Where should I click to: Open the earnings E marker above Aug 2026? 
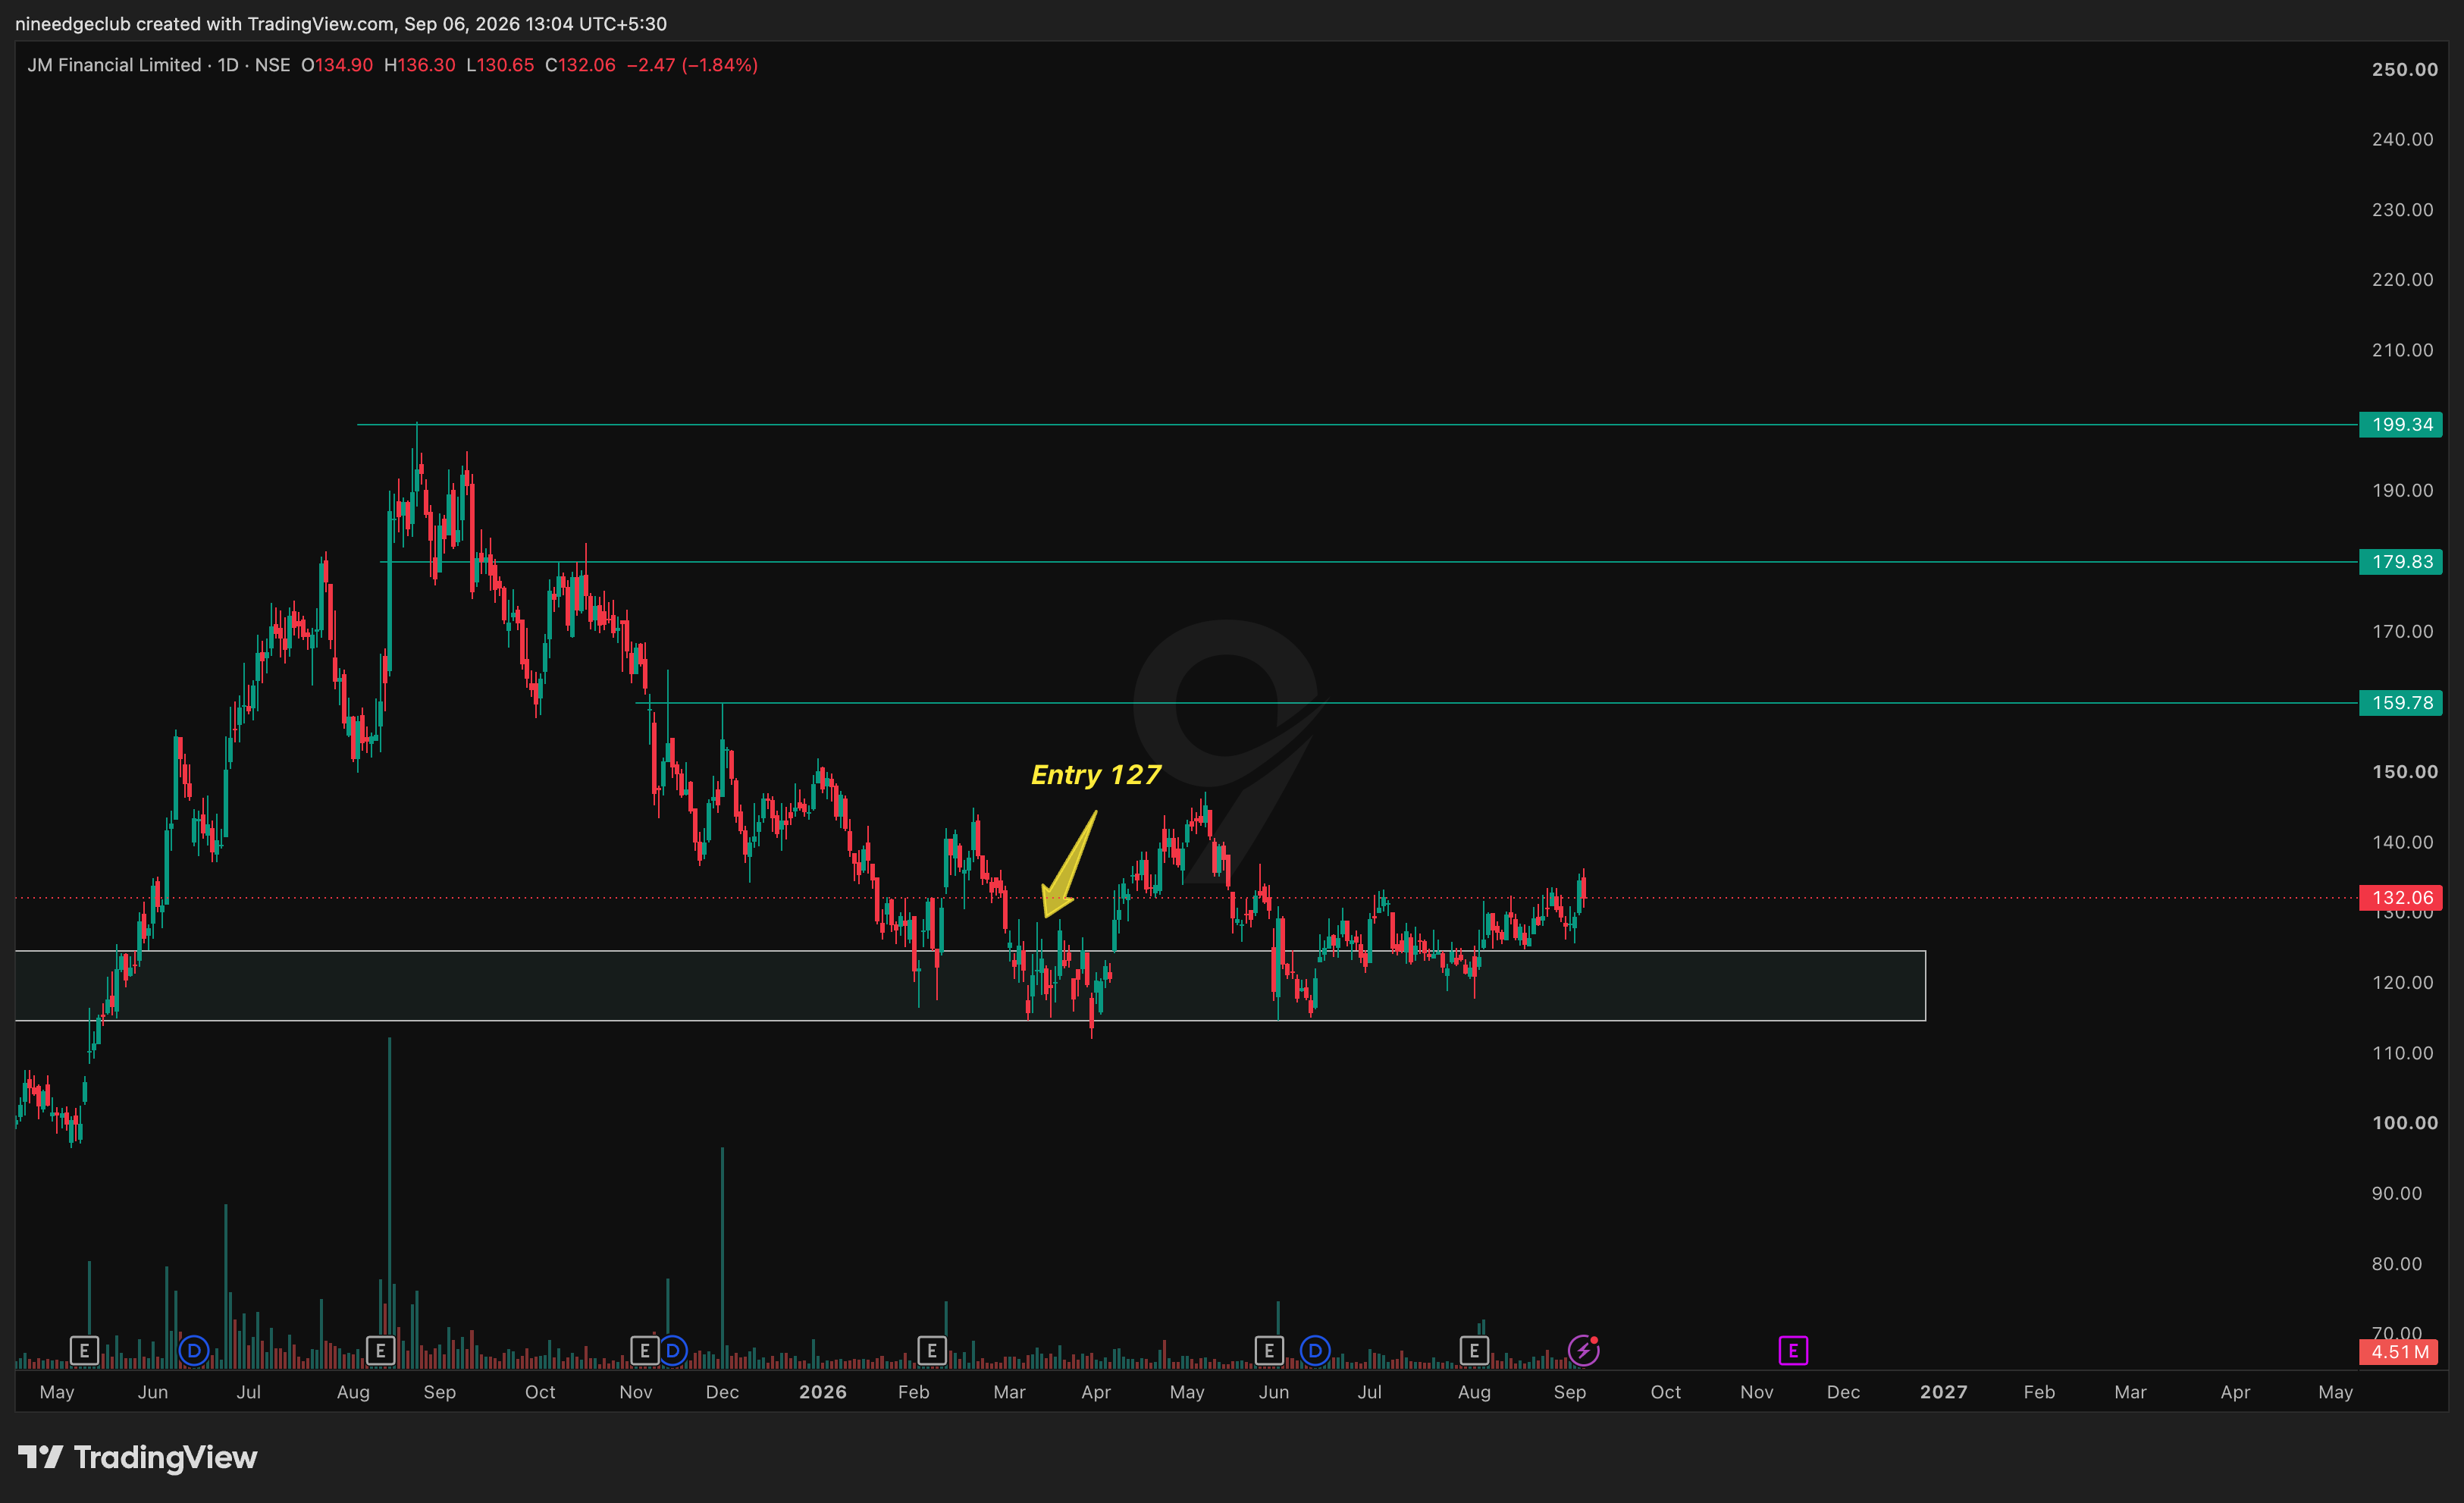(1473, 1351)
